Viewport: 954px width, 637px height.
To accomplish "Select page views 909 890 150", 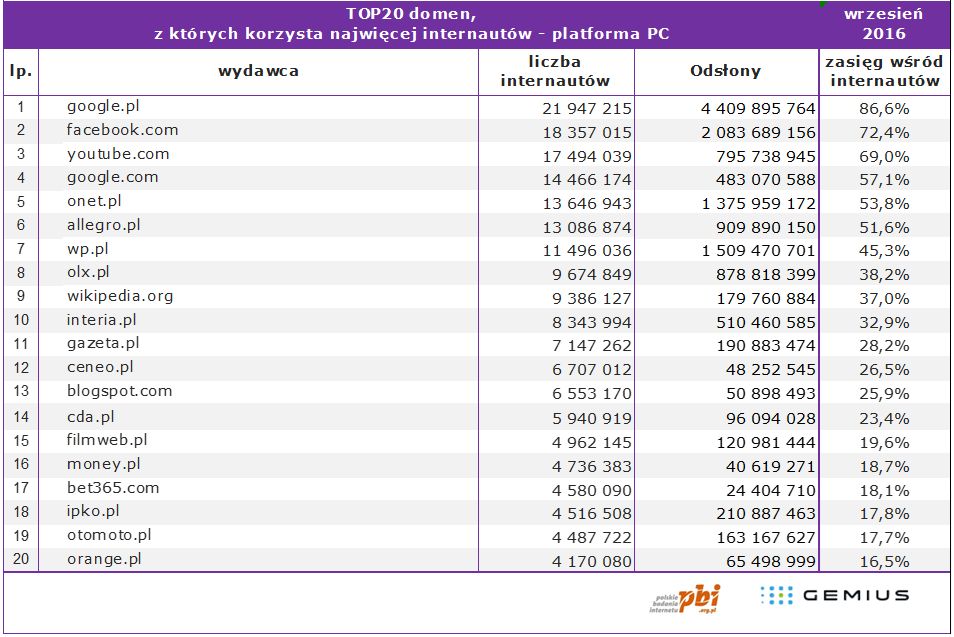I will coord(766,227).
